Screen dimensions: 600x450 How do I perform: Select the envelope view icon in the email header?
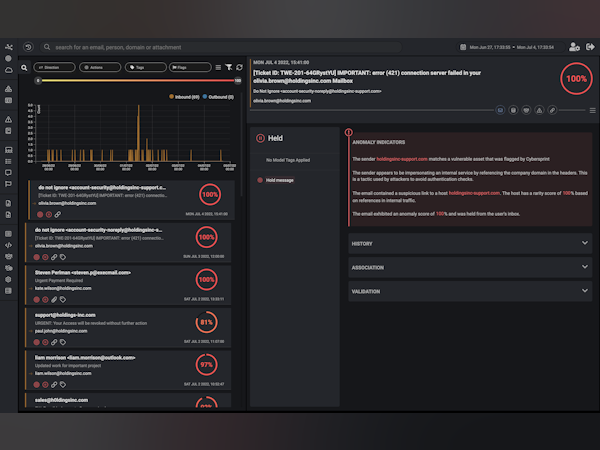(x=500, y=110)
